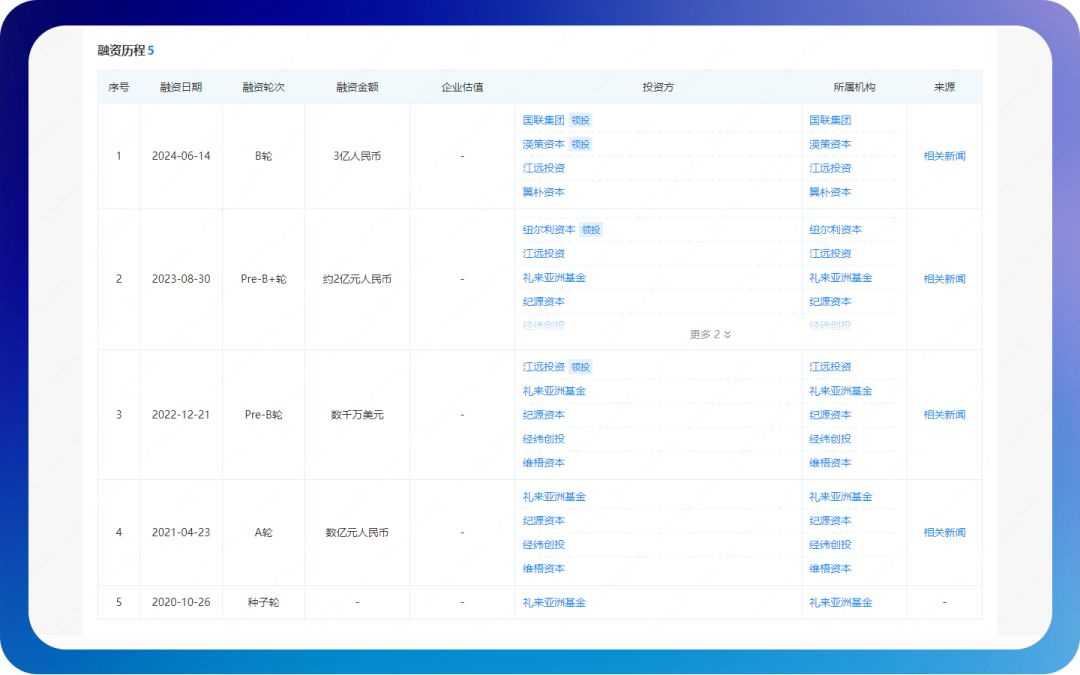Click 领投 tag beside Pre-B轮 江远投资

point(581,366)
